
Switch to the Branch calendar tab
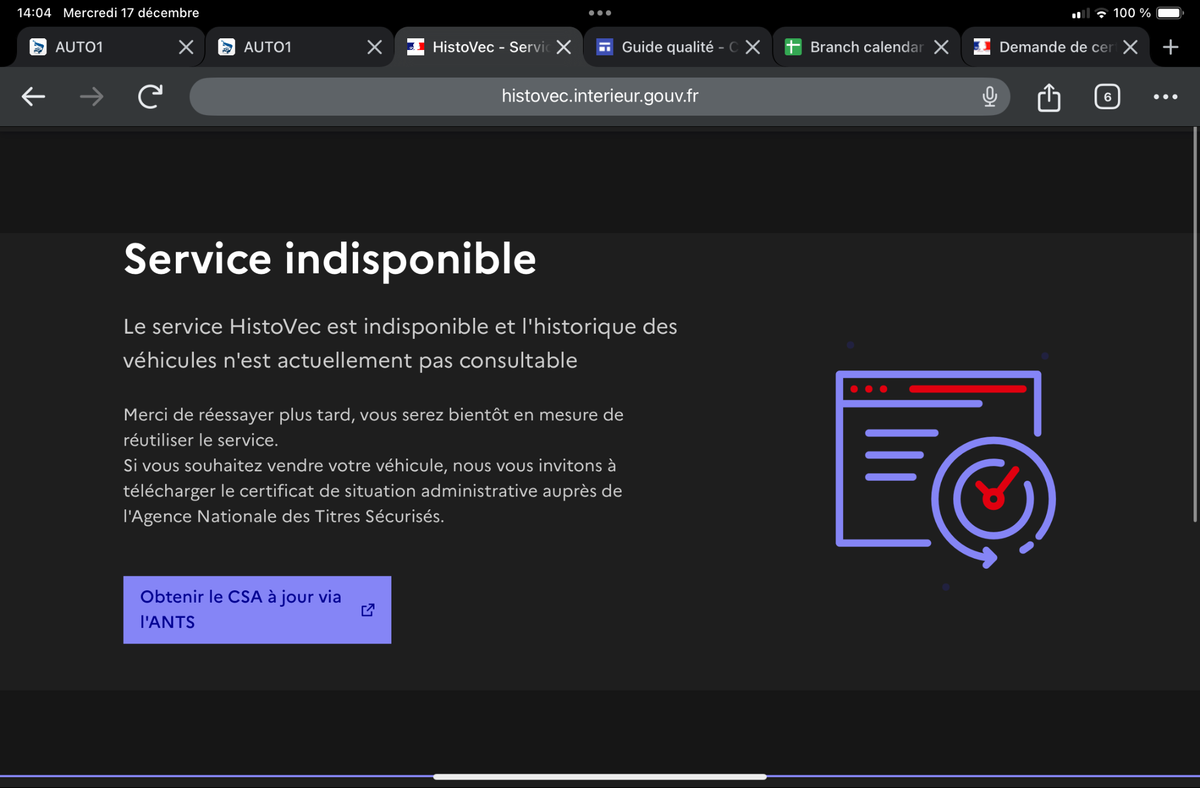click(x=855, y=47)
